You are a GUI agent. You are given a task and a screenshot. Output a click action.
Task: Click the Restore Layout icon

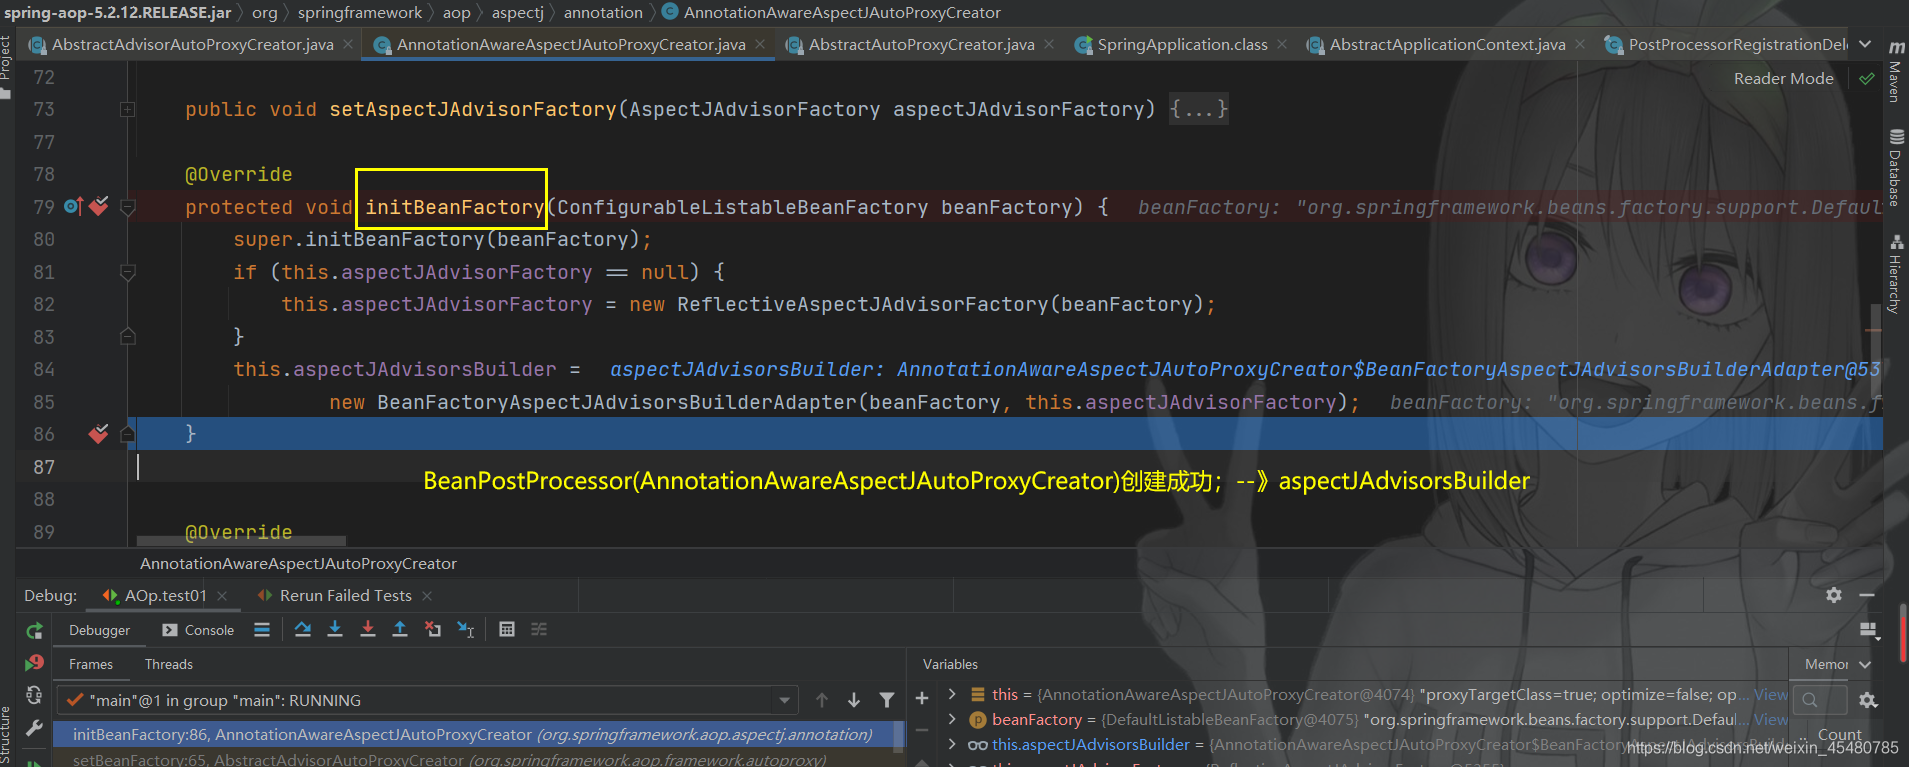click(1868, 630)
